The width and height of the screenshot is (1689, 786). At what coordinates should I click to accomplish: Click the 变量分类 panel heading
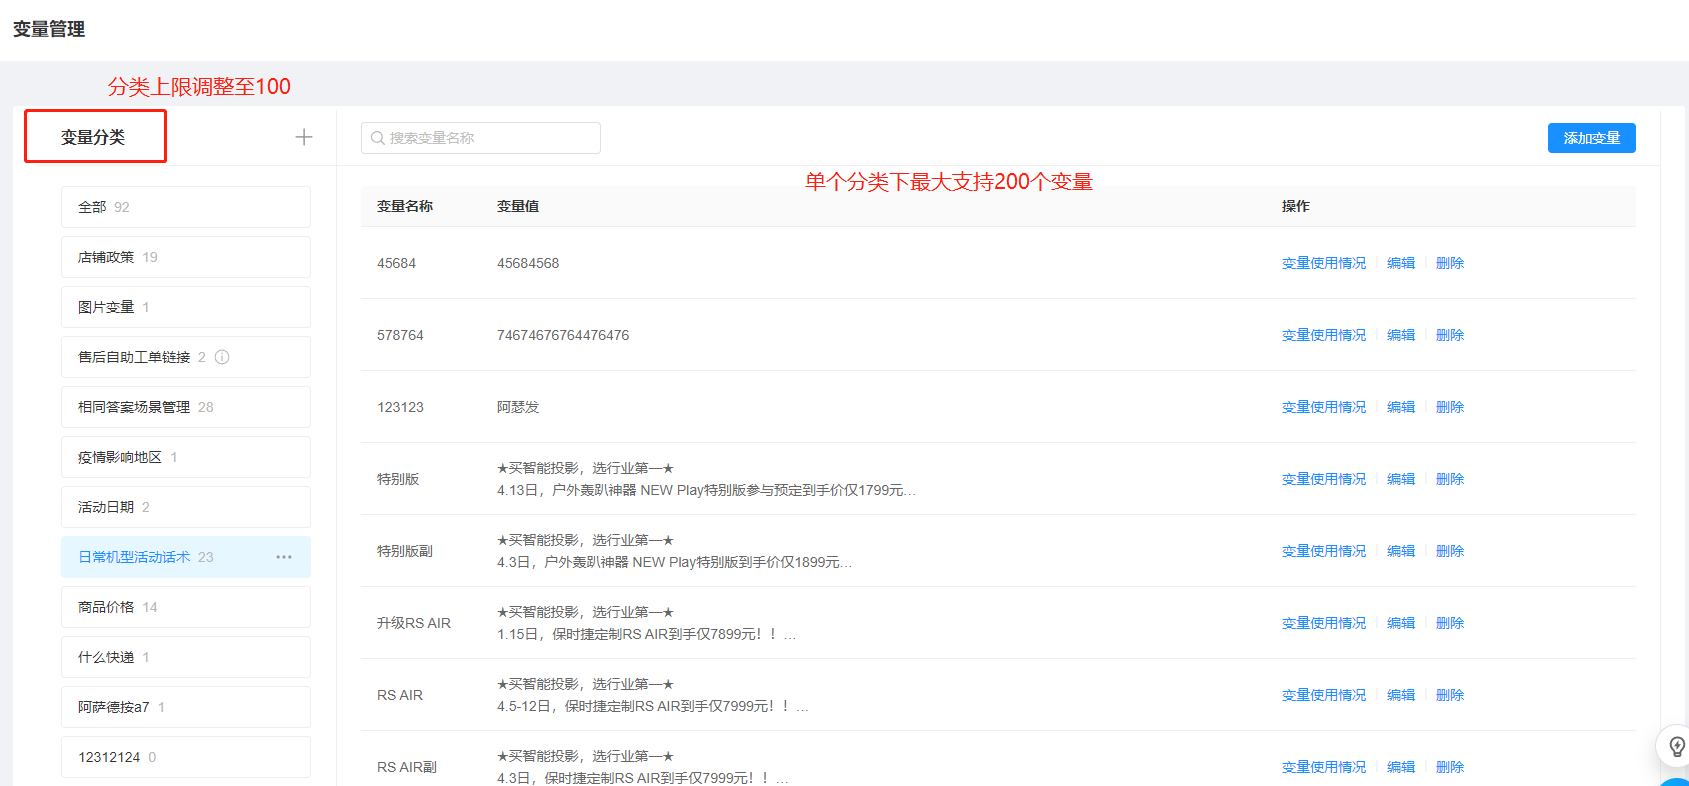click(93, 137)
